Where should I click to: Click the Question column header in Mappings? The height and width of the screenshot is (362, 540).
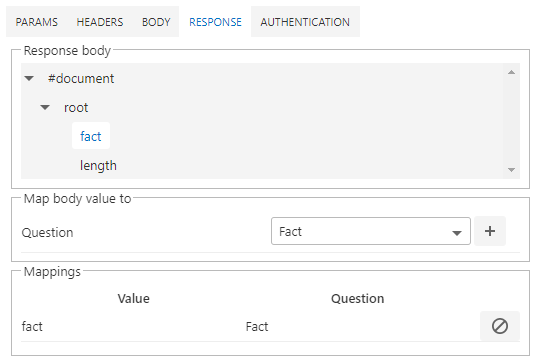point(357,298)
